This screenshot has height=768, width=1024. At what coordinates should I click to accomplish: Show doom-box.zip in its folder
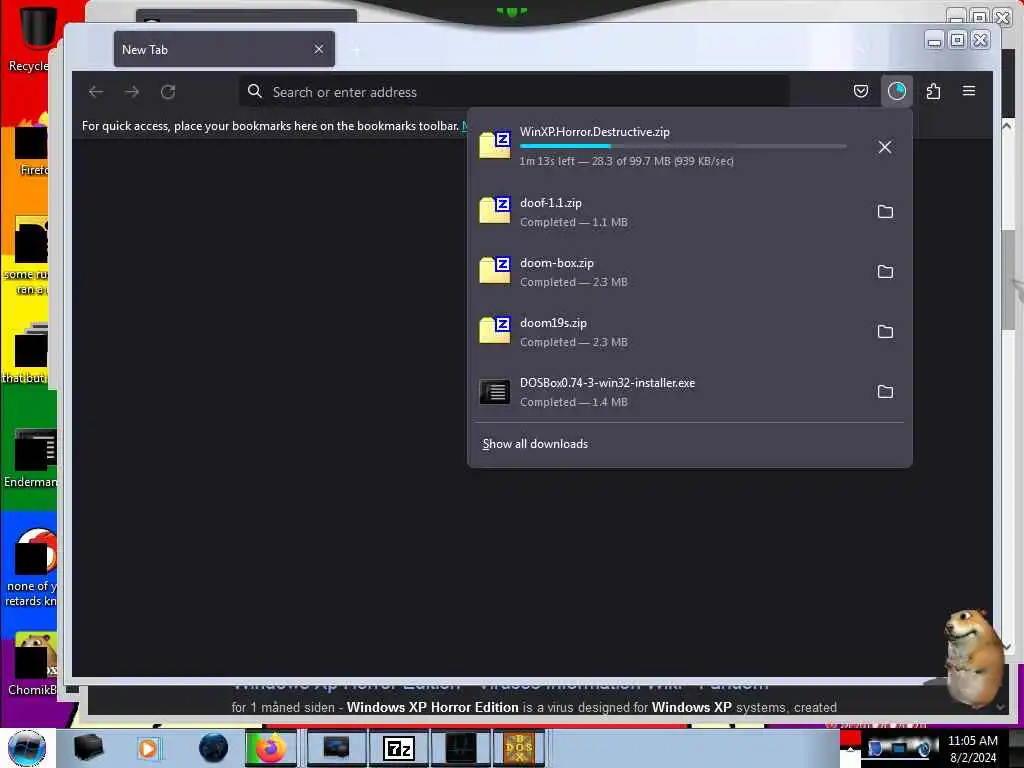coord(885,272)
